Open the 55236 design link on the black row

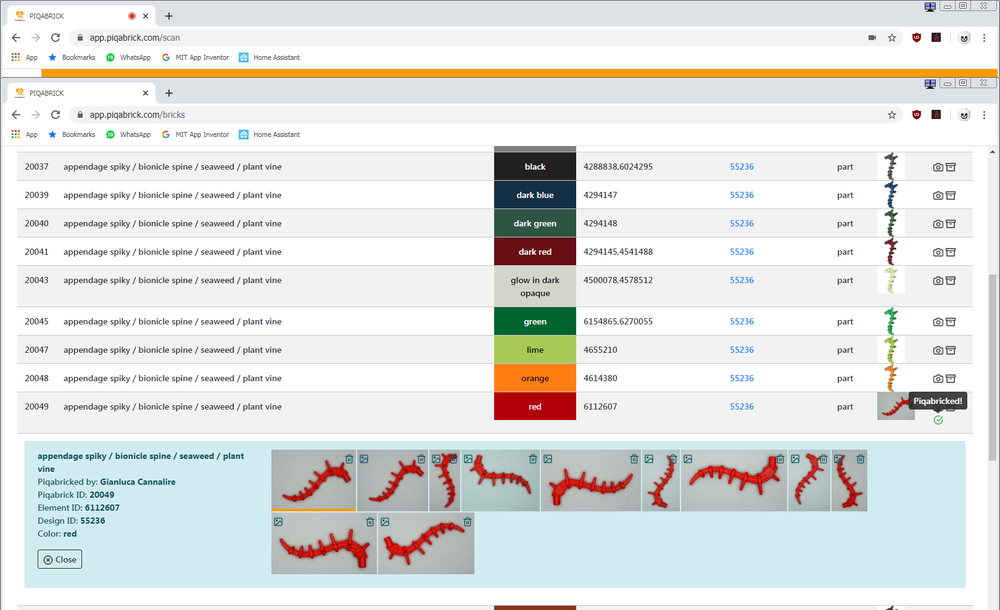click(742, 167)
